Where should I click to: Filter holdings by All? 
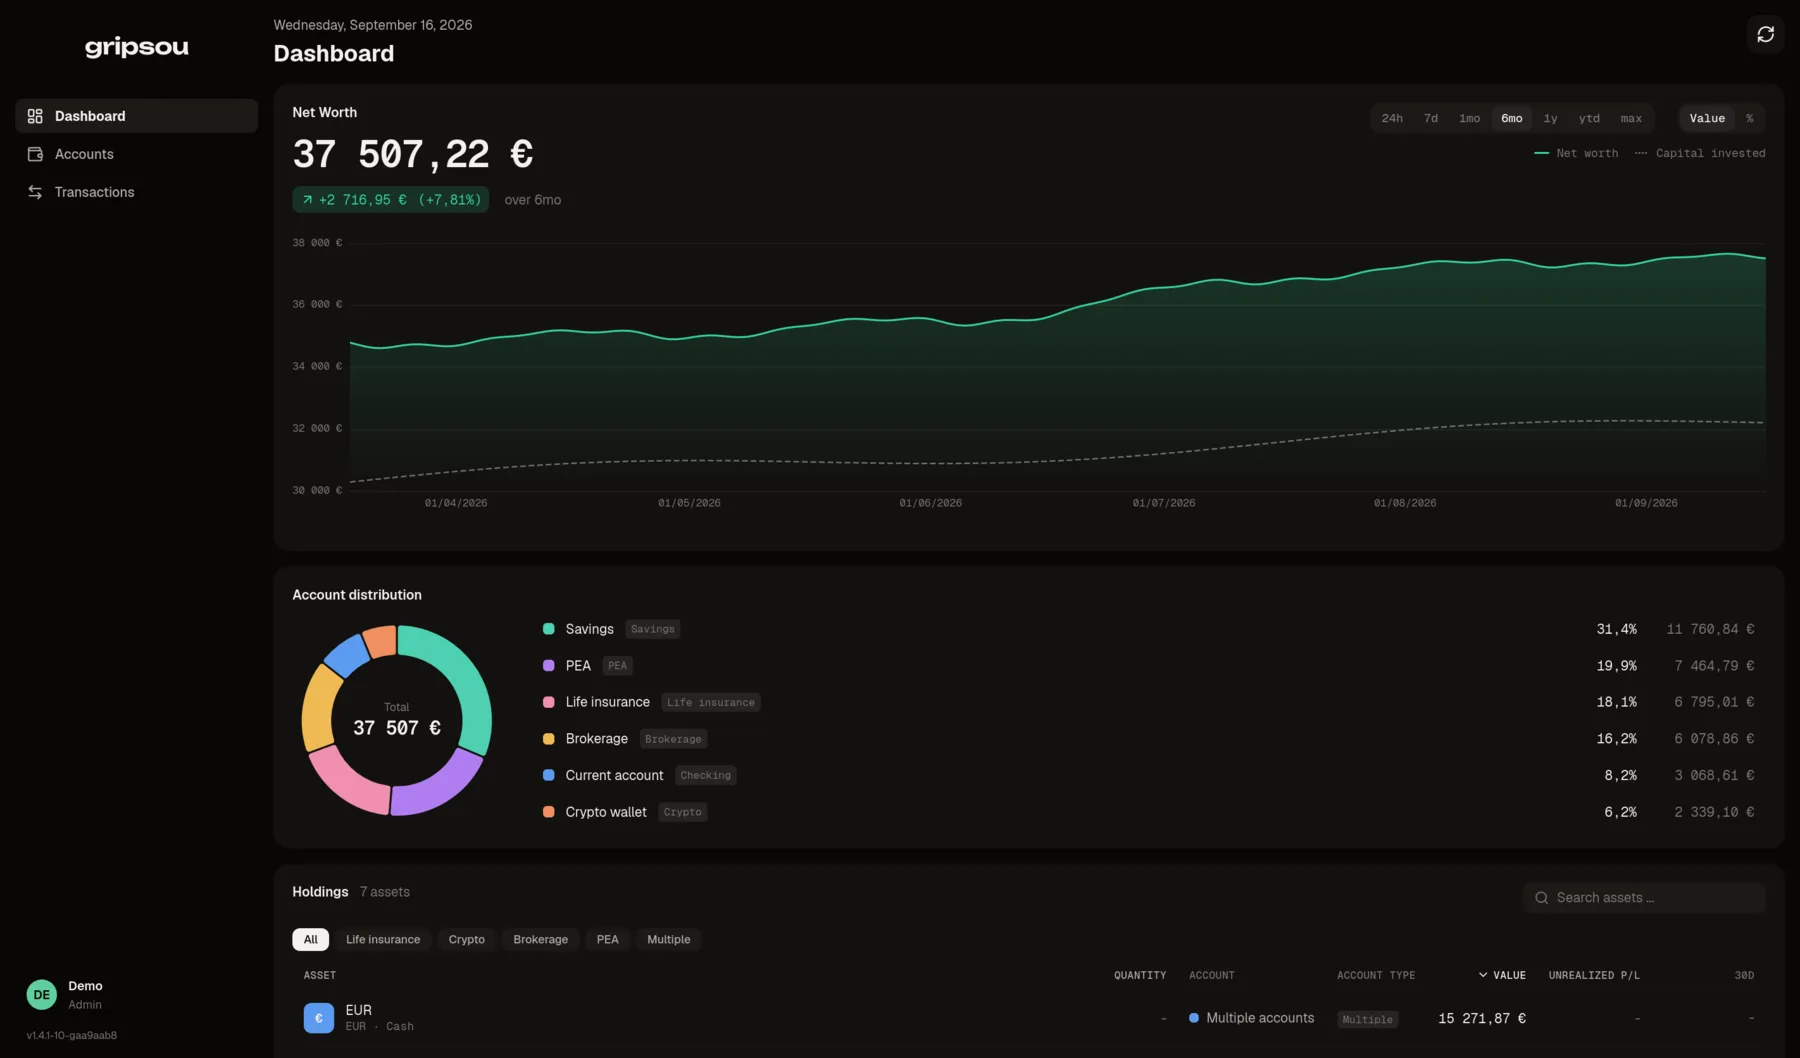coord(310,940)
